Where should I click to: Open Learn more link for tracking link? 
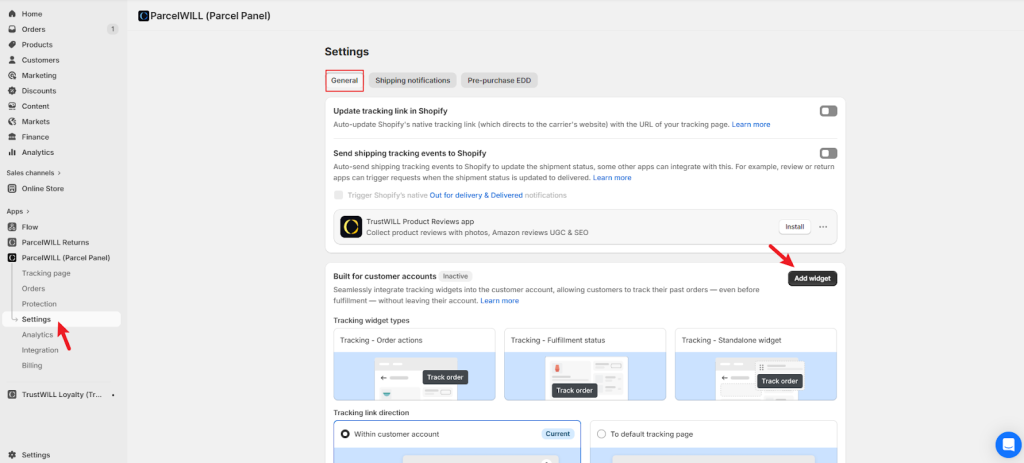(750, 124)
